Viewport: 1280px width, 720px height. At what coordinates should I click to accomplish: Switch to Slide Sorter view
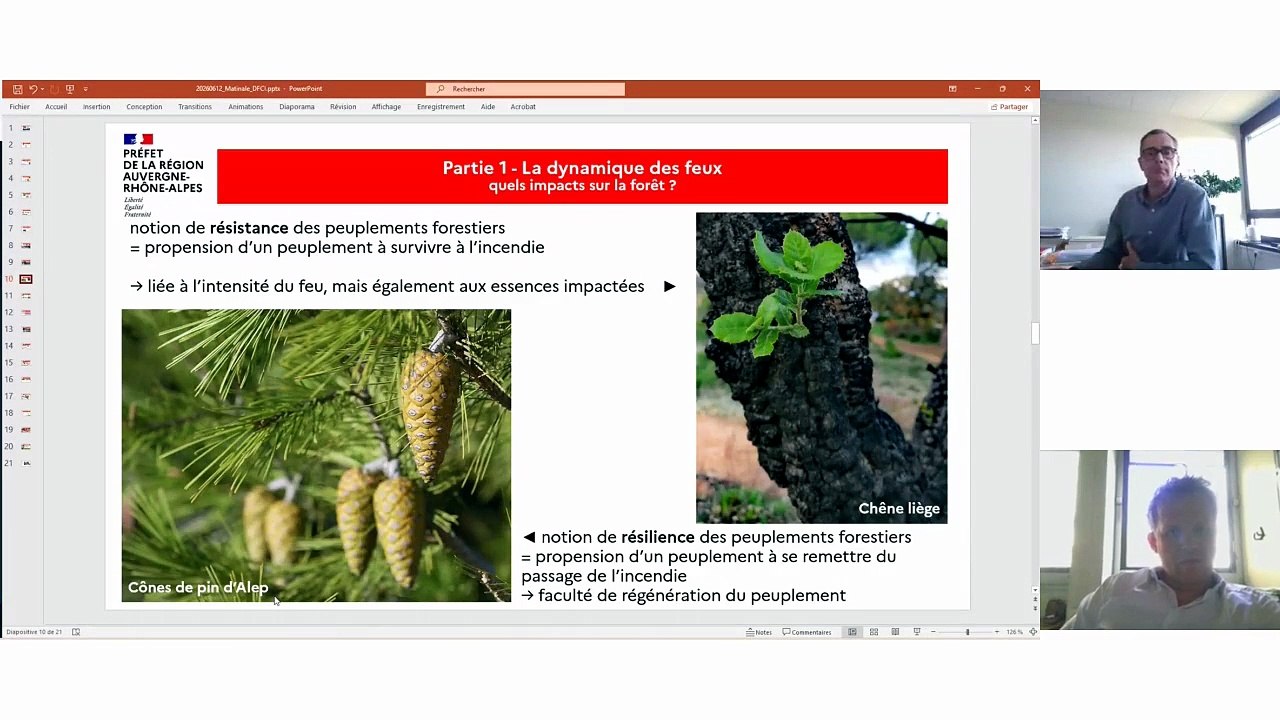click(874, 632)
